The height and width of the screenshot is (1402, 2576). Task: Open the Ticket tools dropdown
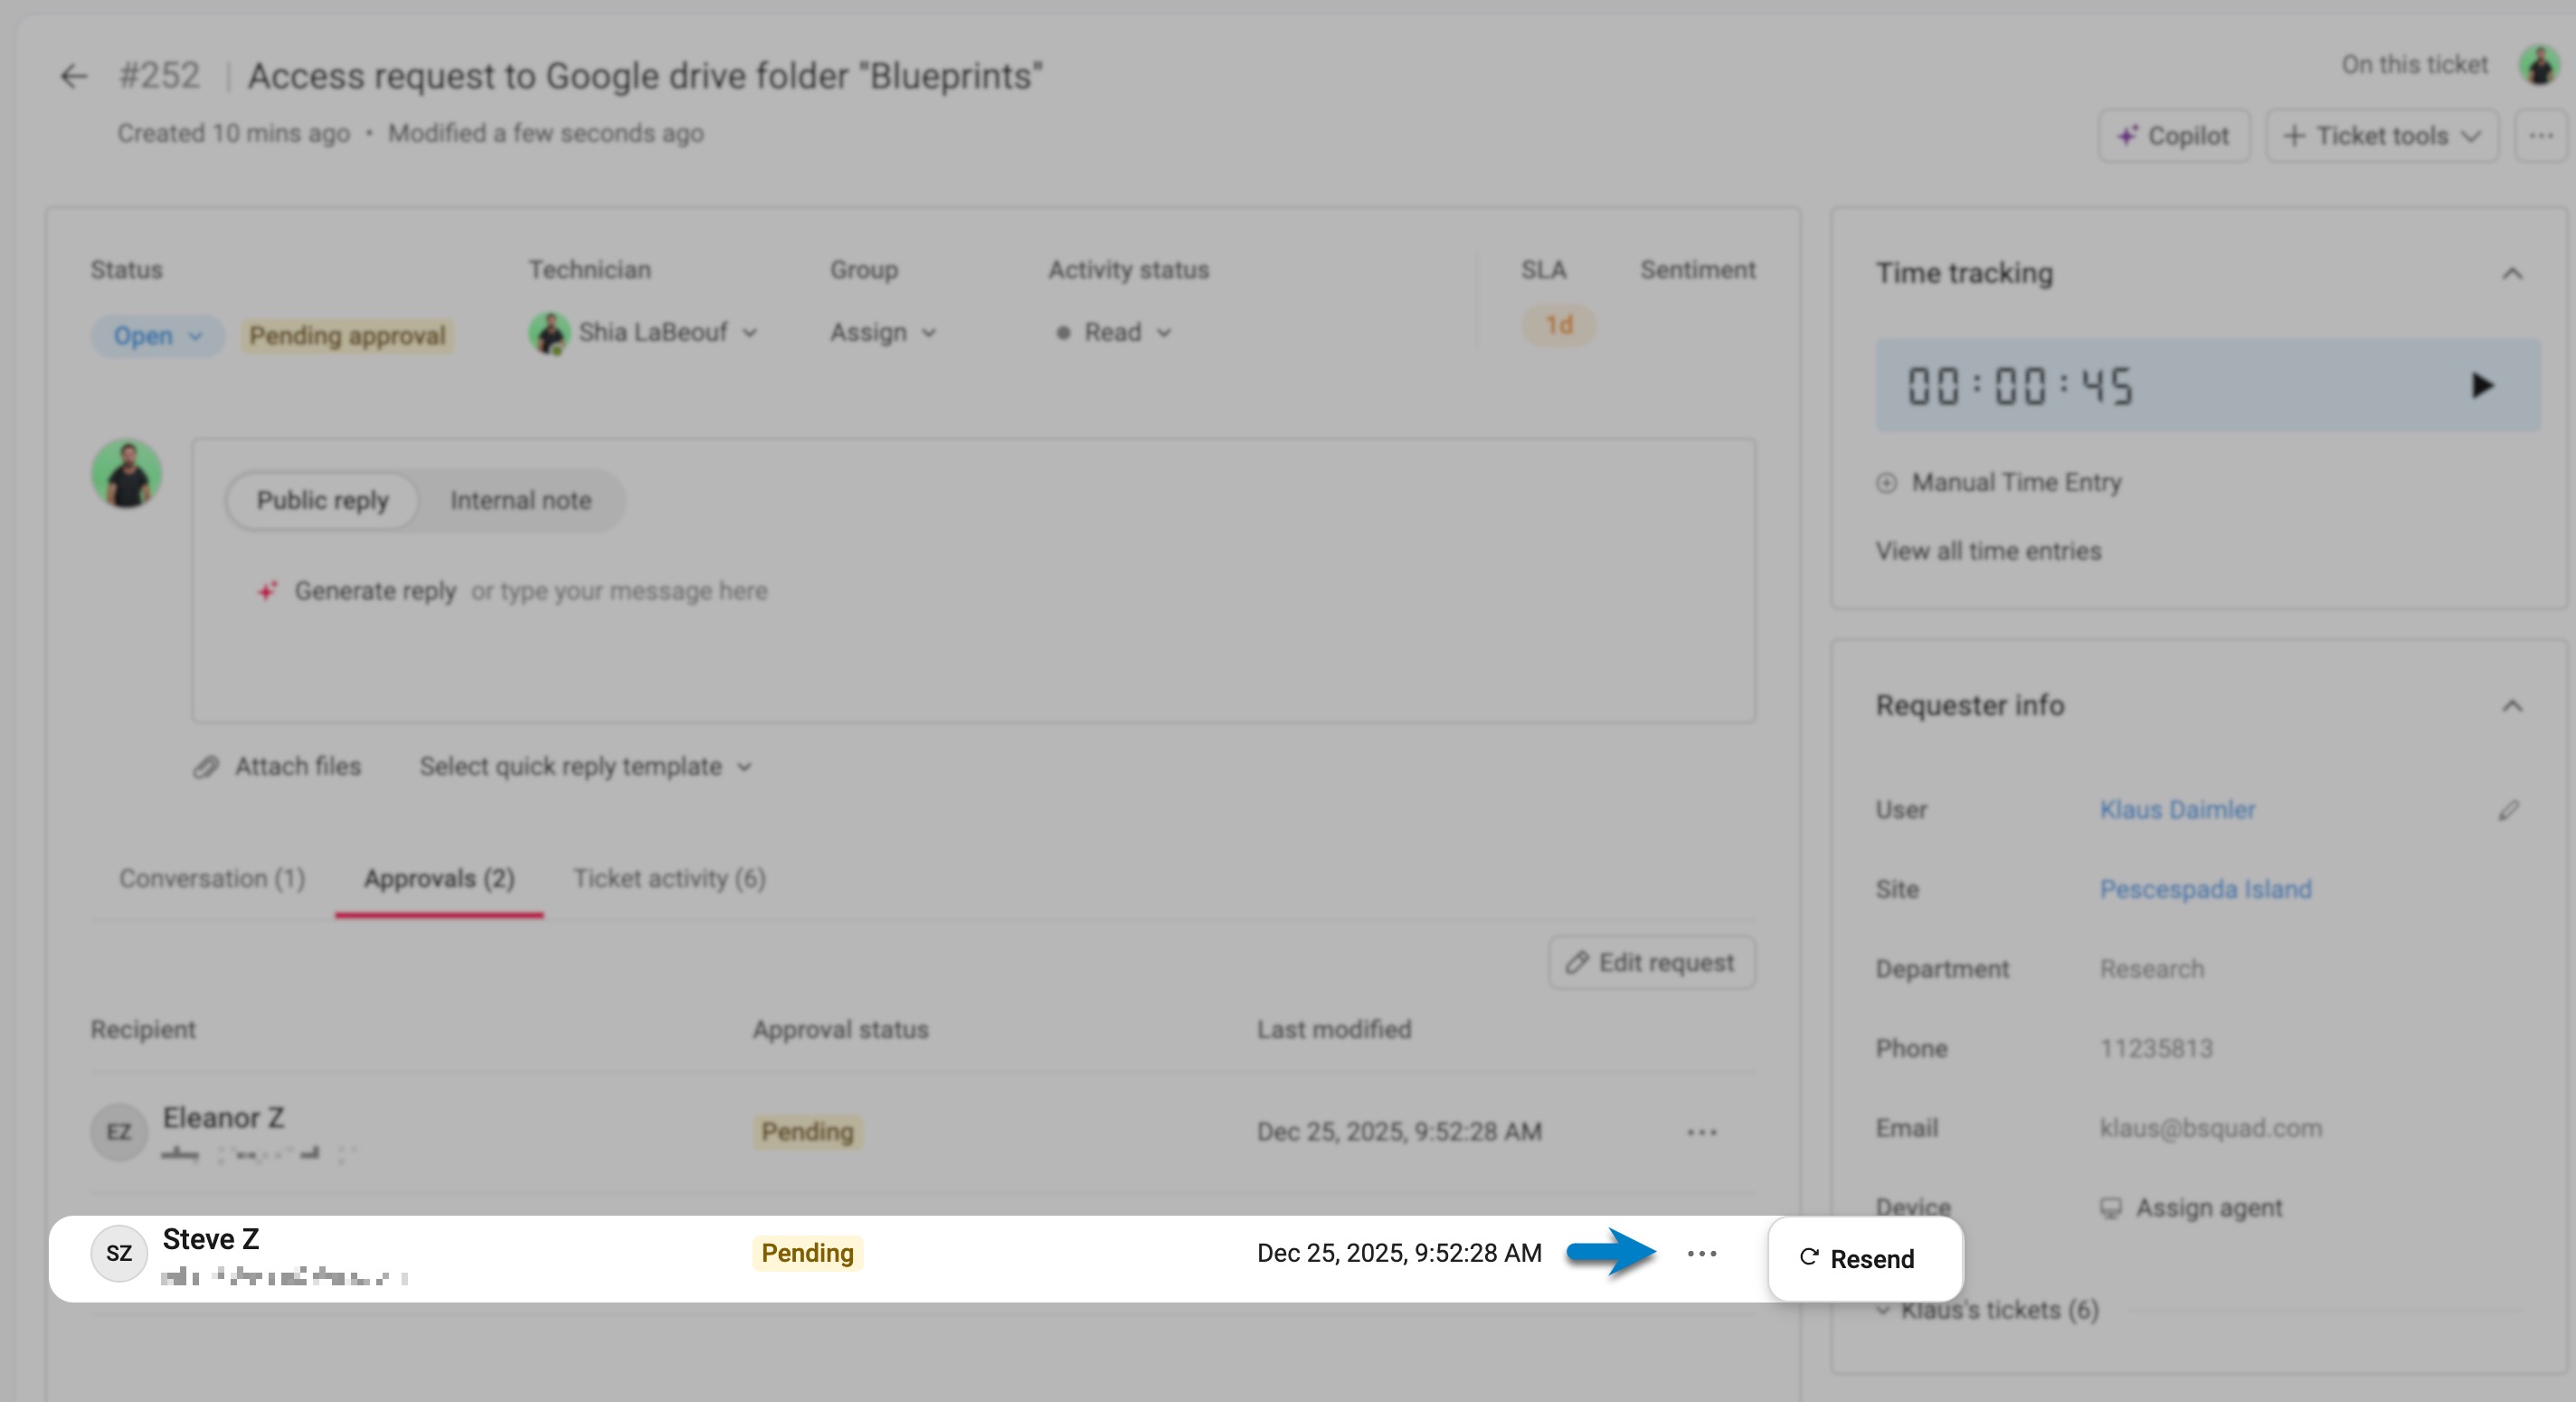[2382, 136]
